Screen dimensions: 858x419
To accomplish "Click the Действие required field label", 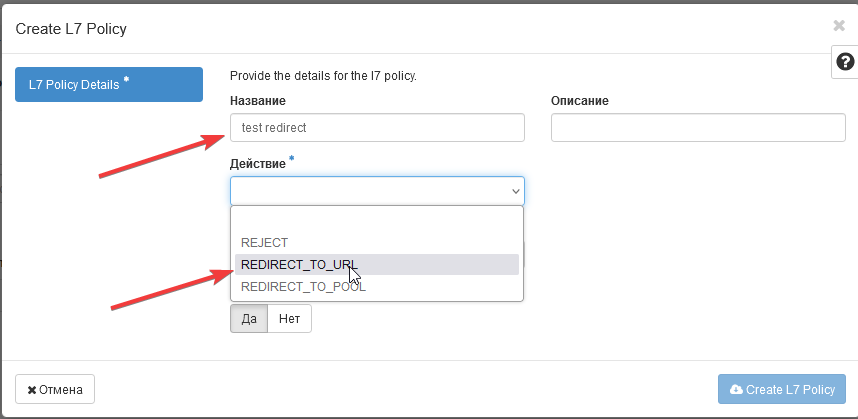I will (259, 161).
